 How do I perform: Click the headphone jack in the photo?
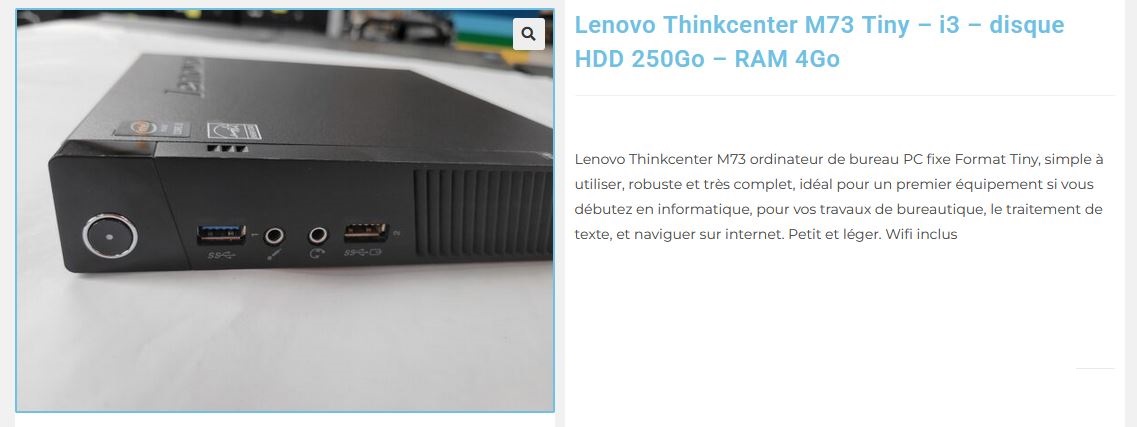click(x=318, y=236)
